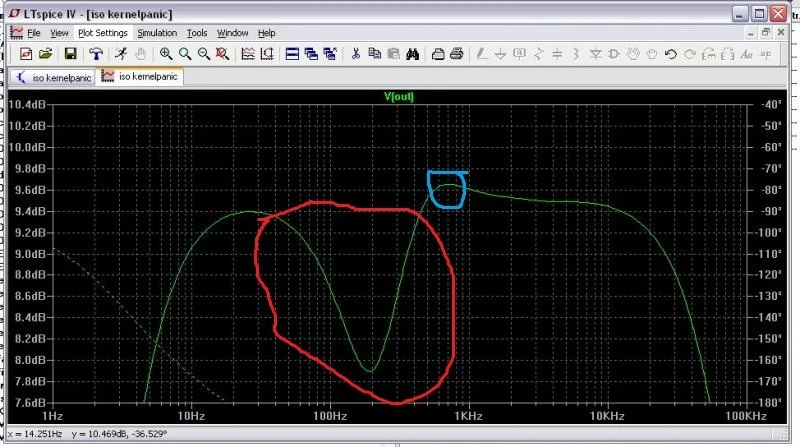The image size is (800, 447).
Task: Click the Cut scissors icon
Action: pos(355,54)
